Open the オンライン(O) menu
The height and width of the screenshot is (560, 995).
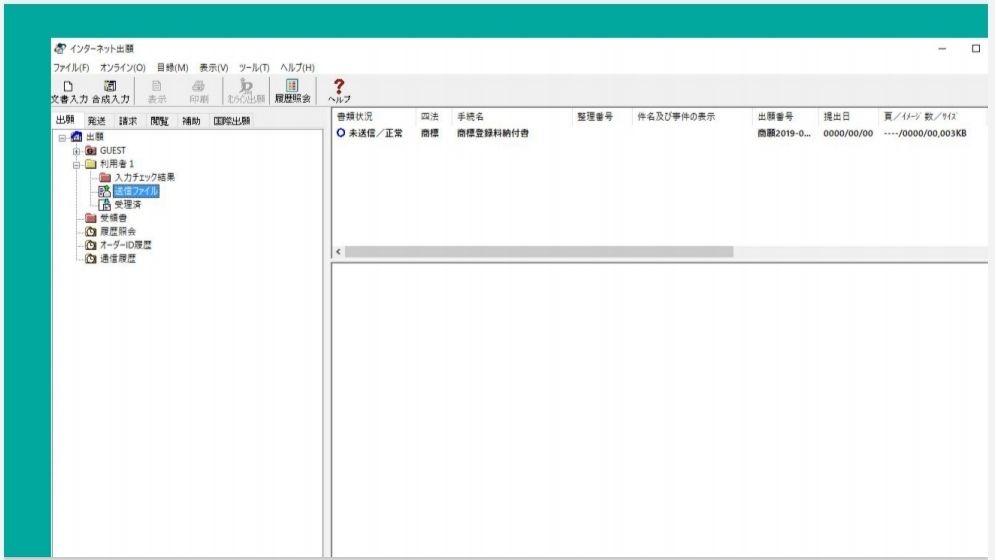122,67
